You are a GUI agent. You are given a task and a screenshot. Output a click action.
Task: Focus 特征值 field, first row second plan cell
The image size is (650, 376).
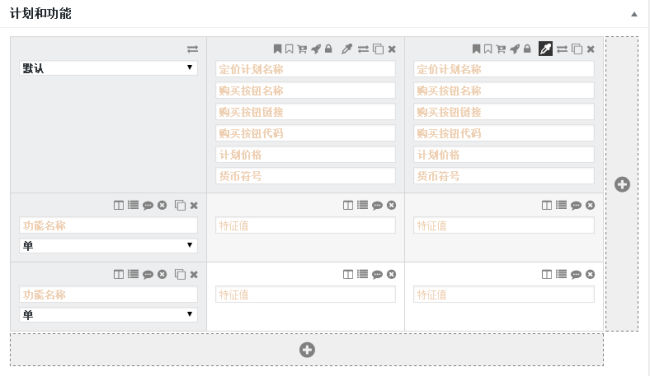[x=504, y=226]
